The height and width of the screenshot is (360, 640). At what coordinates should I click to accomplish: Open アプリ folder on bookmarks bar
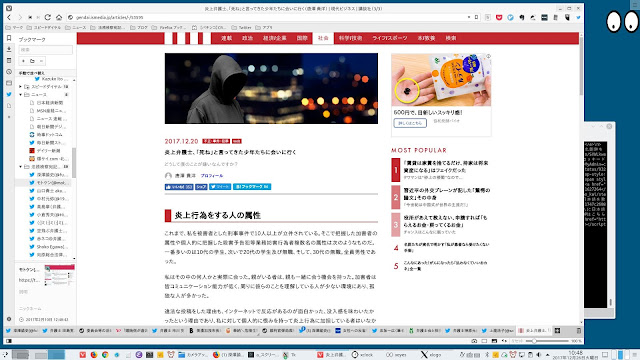click(264, 28)
